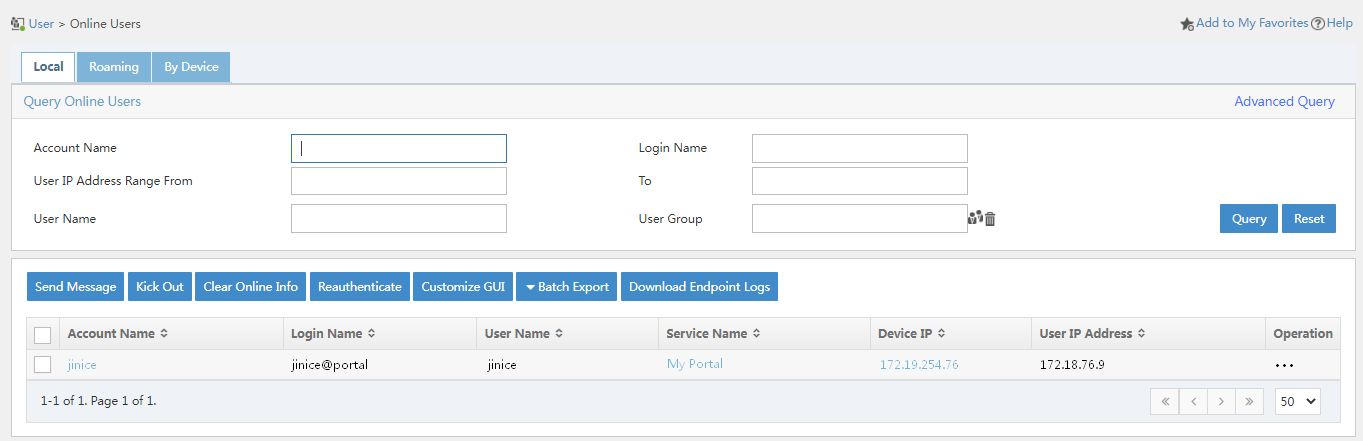Sort by Login Name column arrows
This screenshot has height=441, width=1363.
(x=371, y=334)
